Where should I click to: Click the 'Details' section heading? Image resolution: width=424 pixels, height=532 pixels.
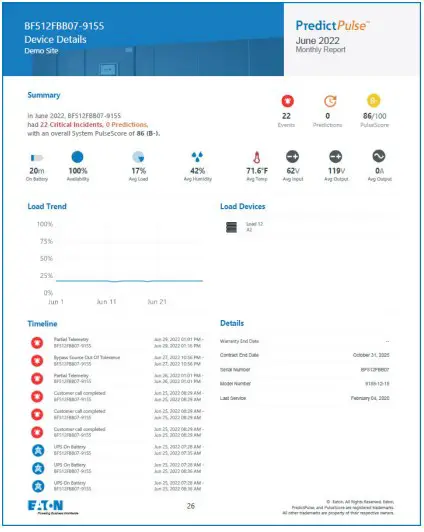coord(232,323)
